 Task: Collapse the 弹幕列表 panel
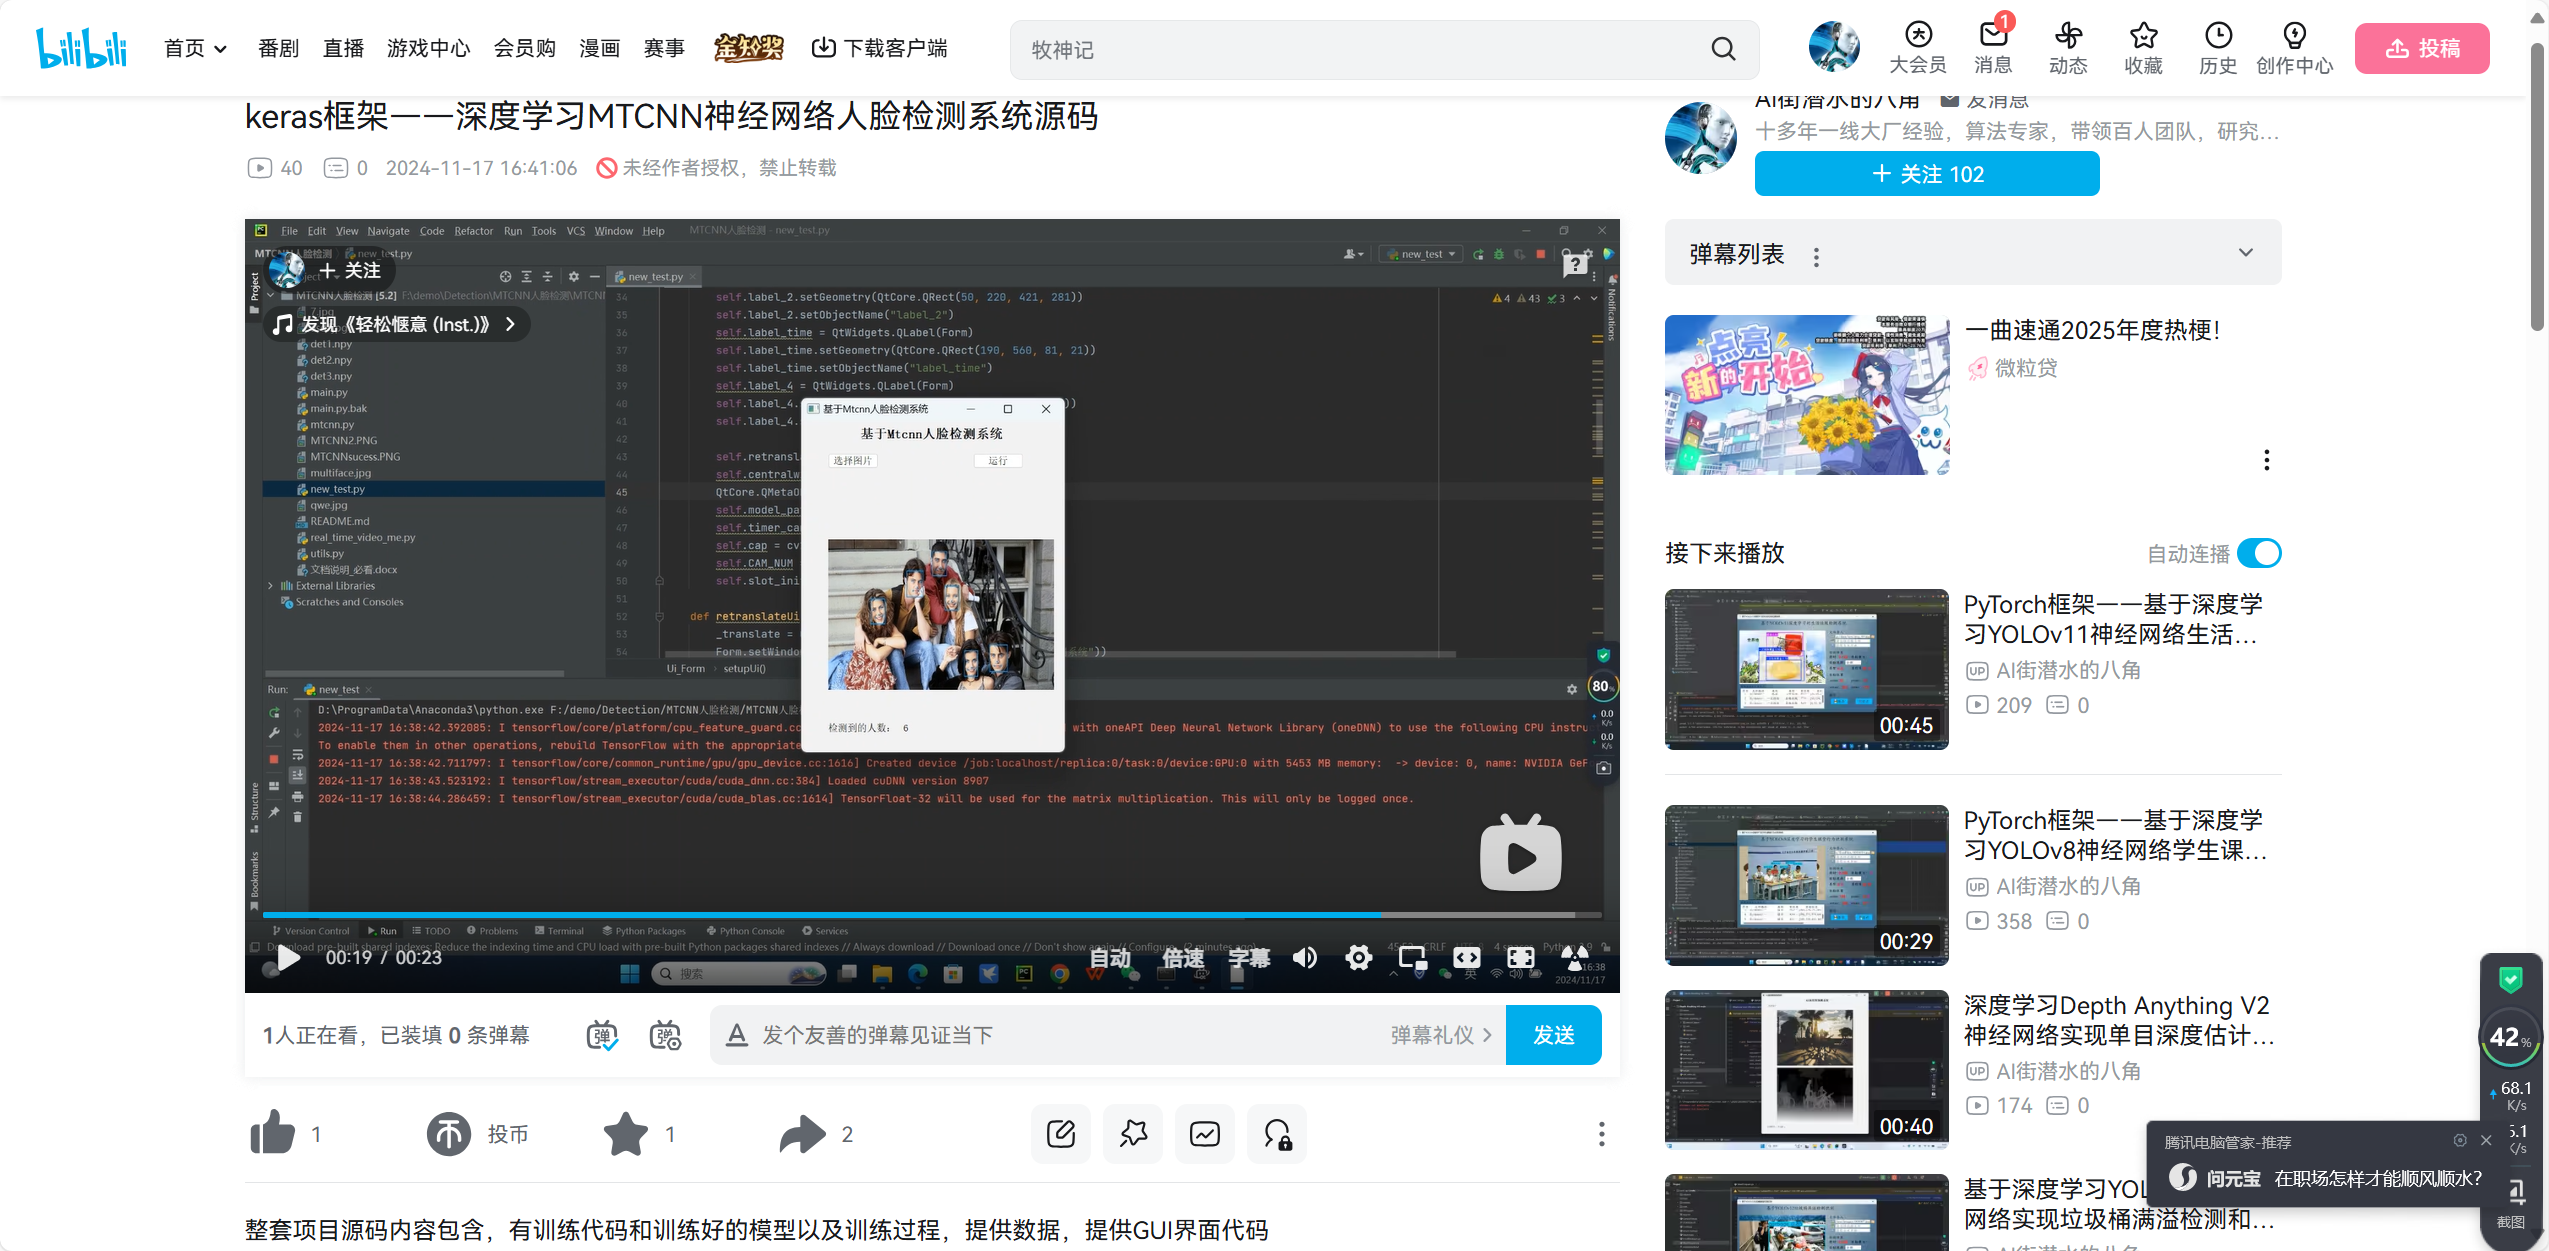coord(2245,253)
